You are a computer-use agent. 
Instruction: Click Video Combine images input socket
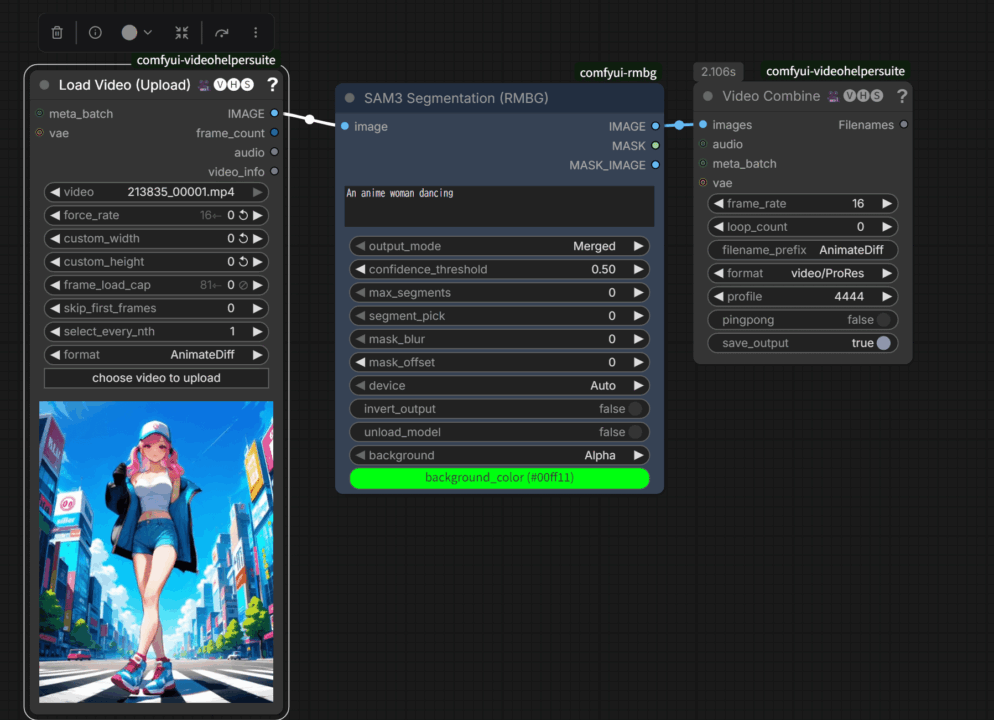coord(703,125)
